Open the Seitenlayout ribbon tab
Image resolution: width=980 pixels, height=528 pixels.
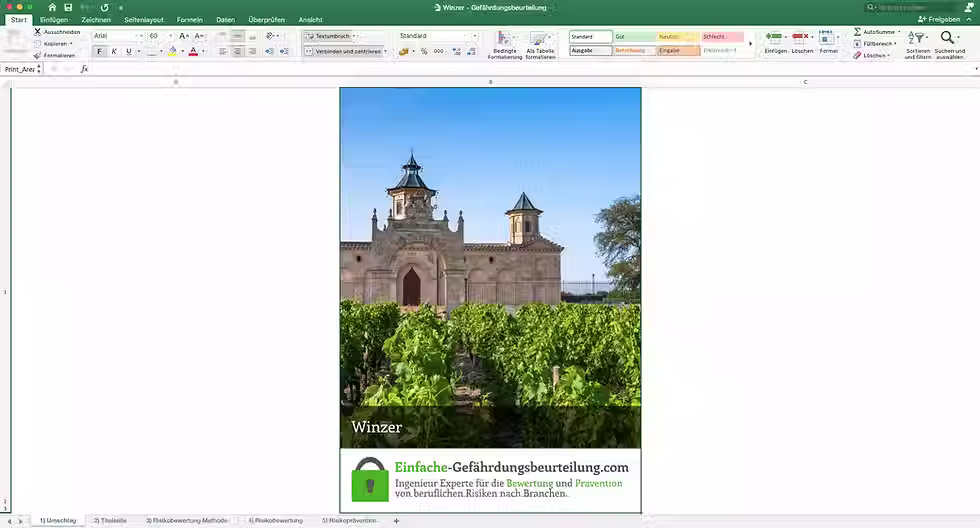point(144,20)
